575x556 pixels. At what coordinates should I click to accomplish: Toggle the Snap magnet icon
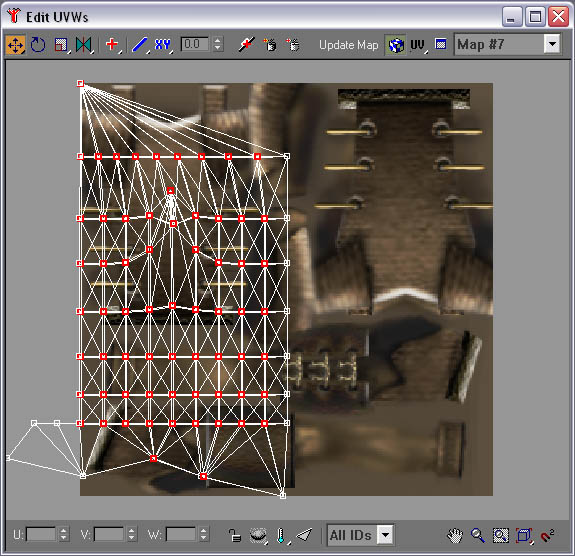547,535
